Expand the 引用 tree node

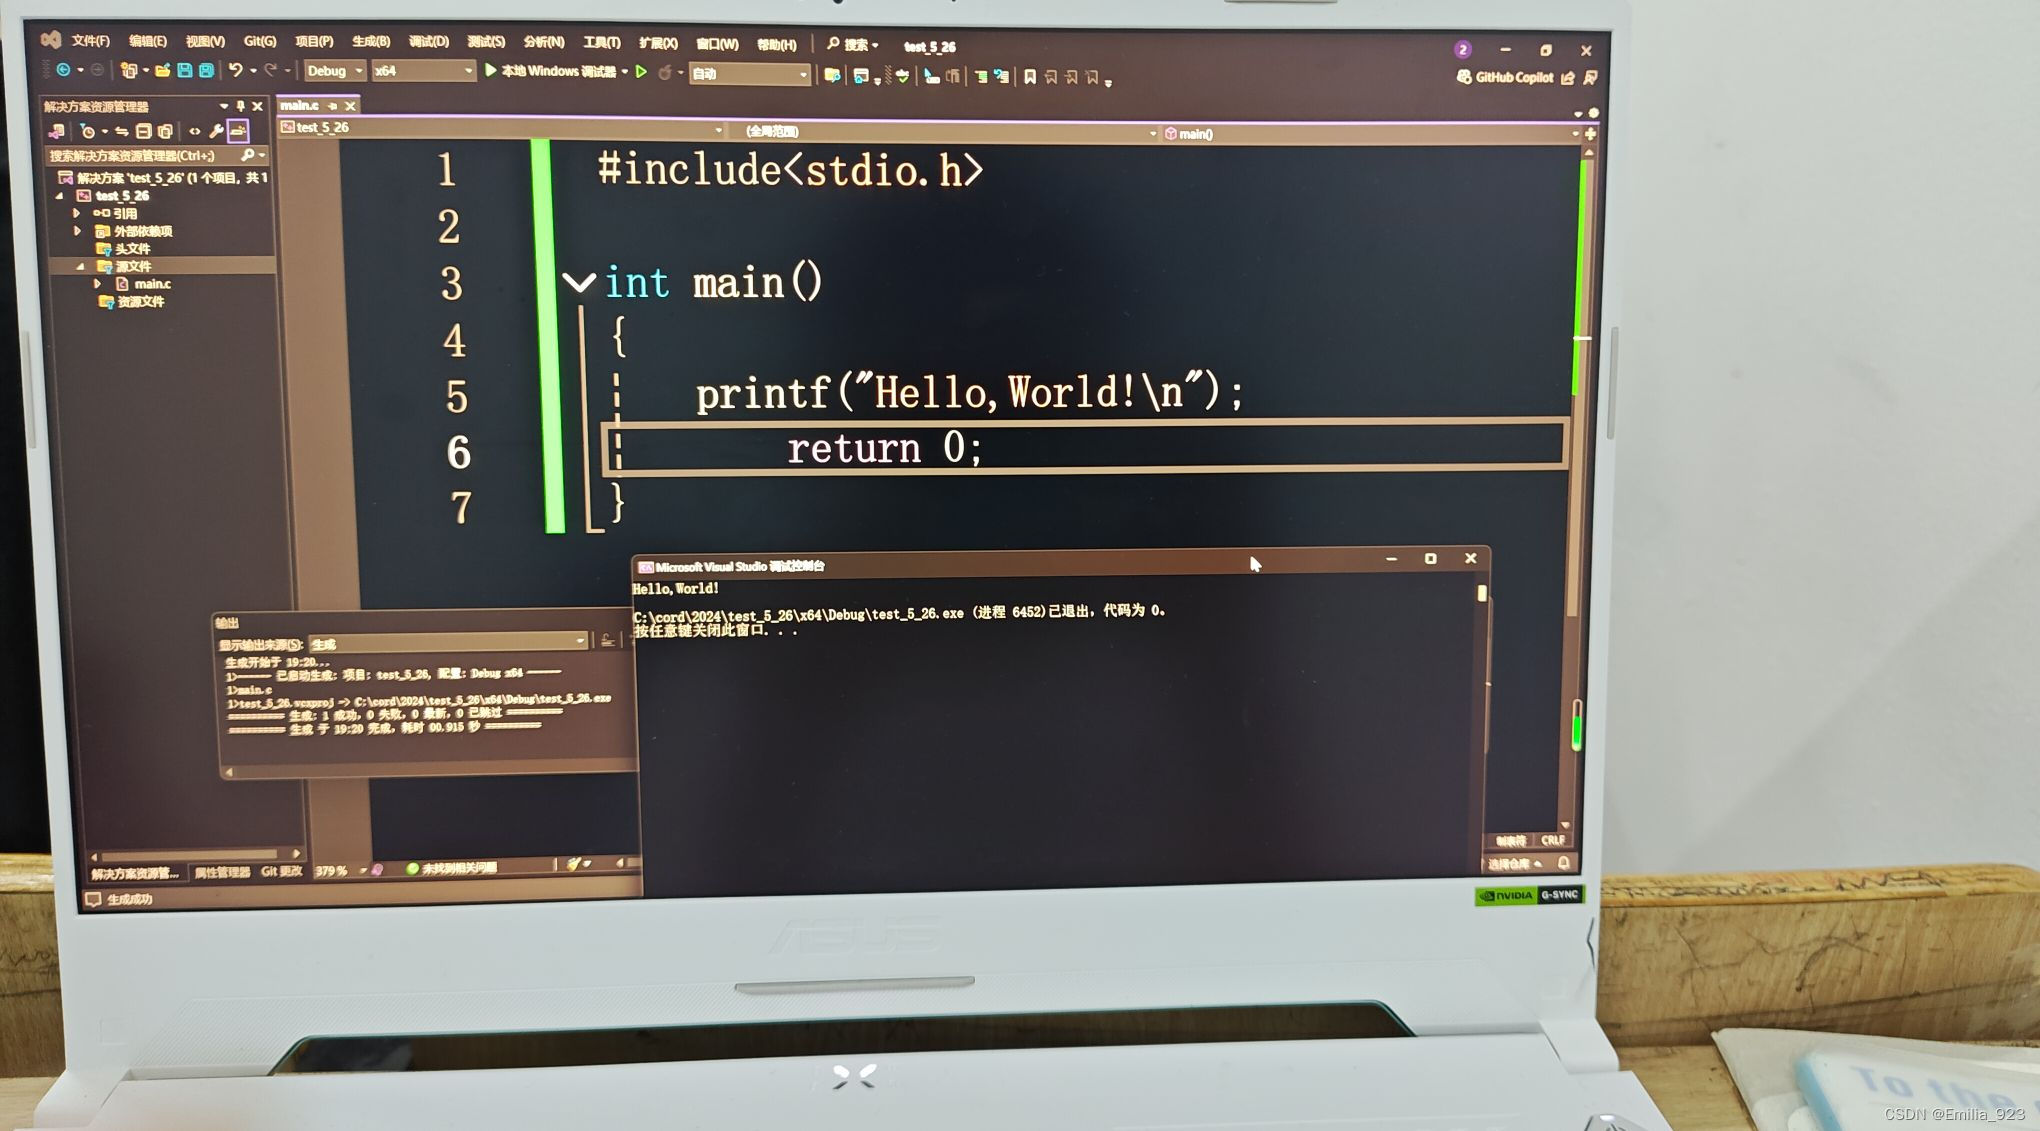[77, 213]
